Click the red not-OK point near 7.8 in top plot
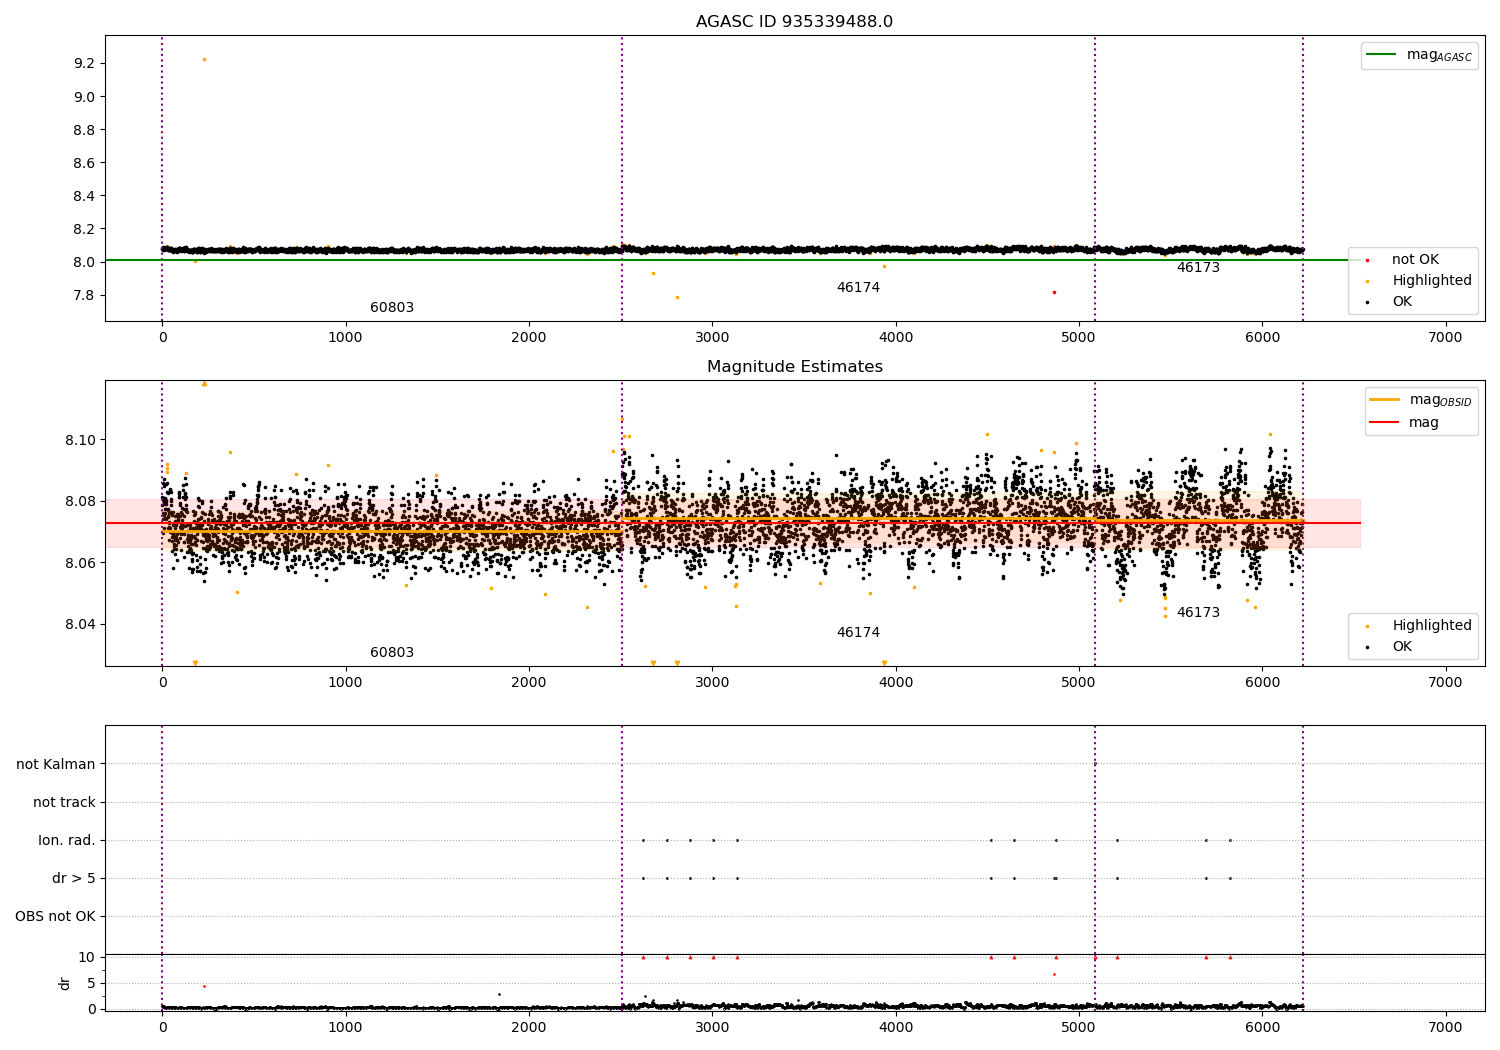Viewport: 1500px width, 1050px height. pyautogui.click(x=1054, y=292)
